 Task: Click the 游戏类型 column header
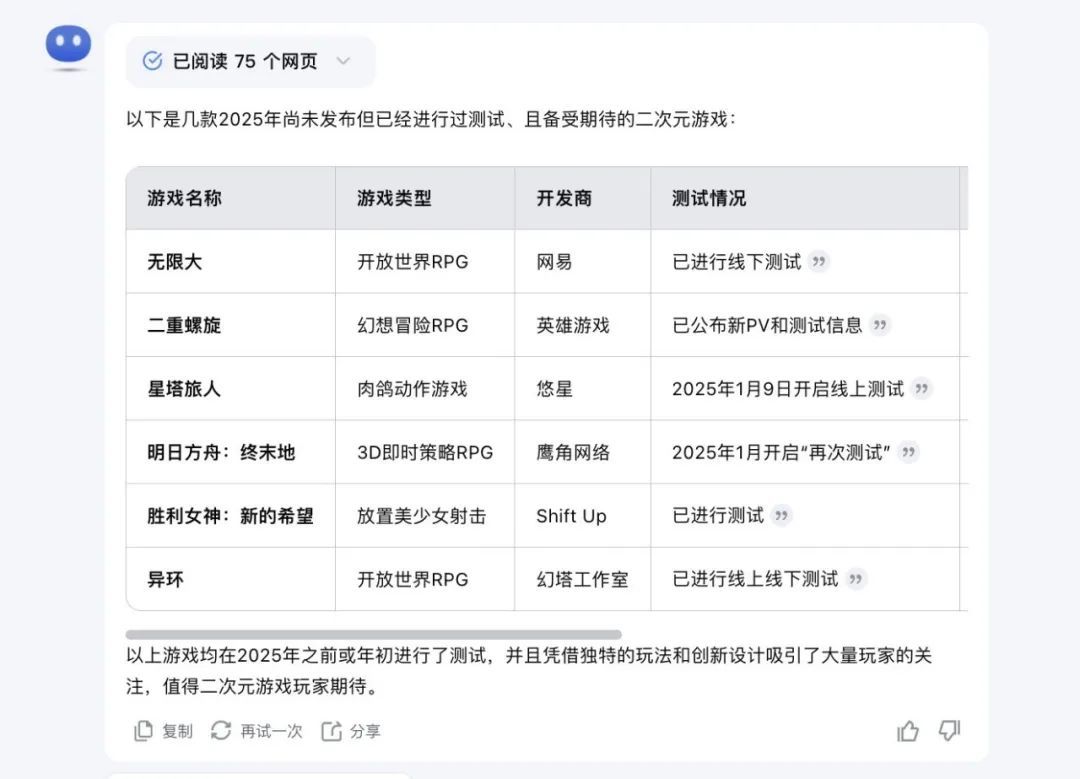pyautogui.click(x=394, y=198)
